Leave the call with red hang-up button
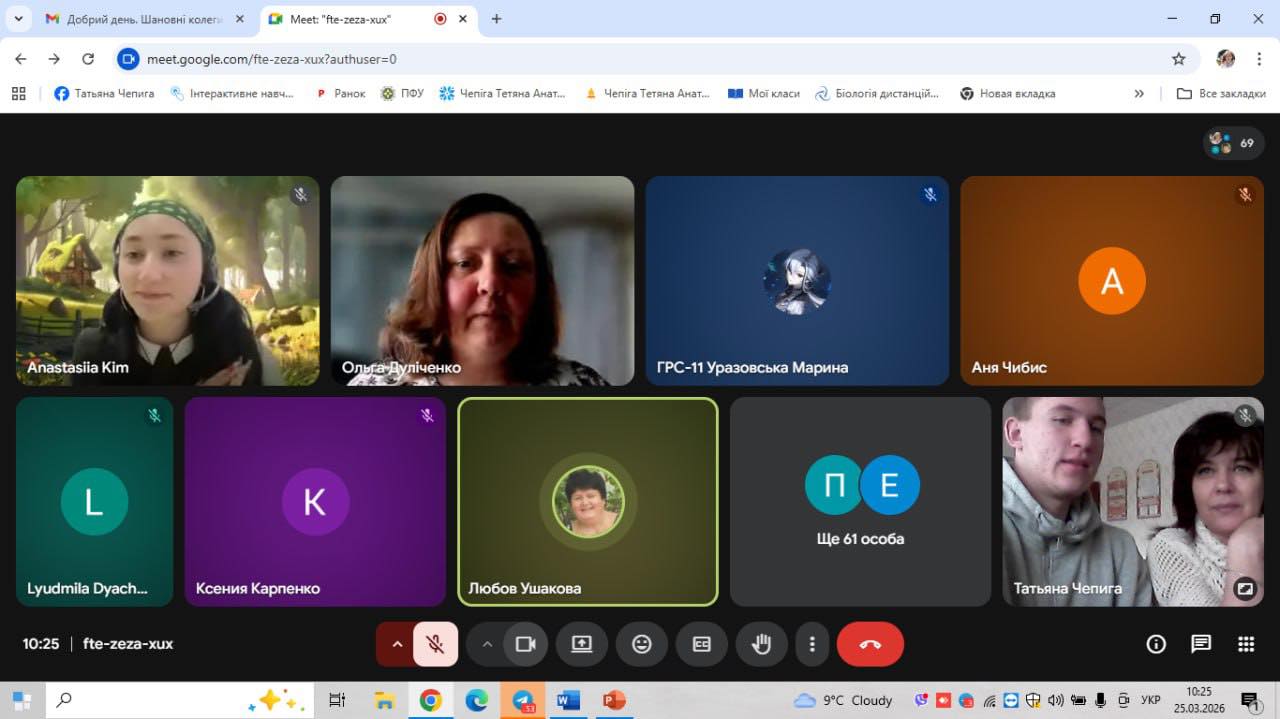1280x719 pixels. click(870, 645)
